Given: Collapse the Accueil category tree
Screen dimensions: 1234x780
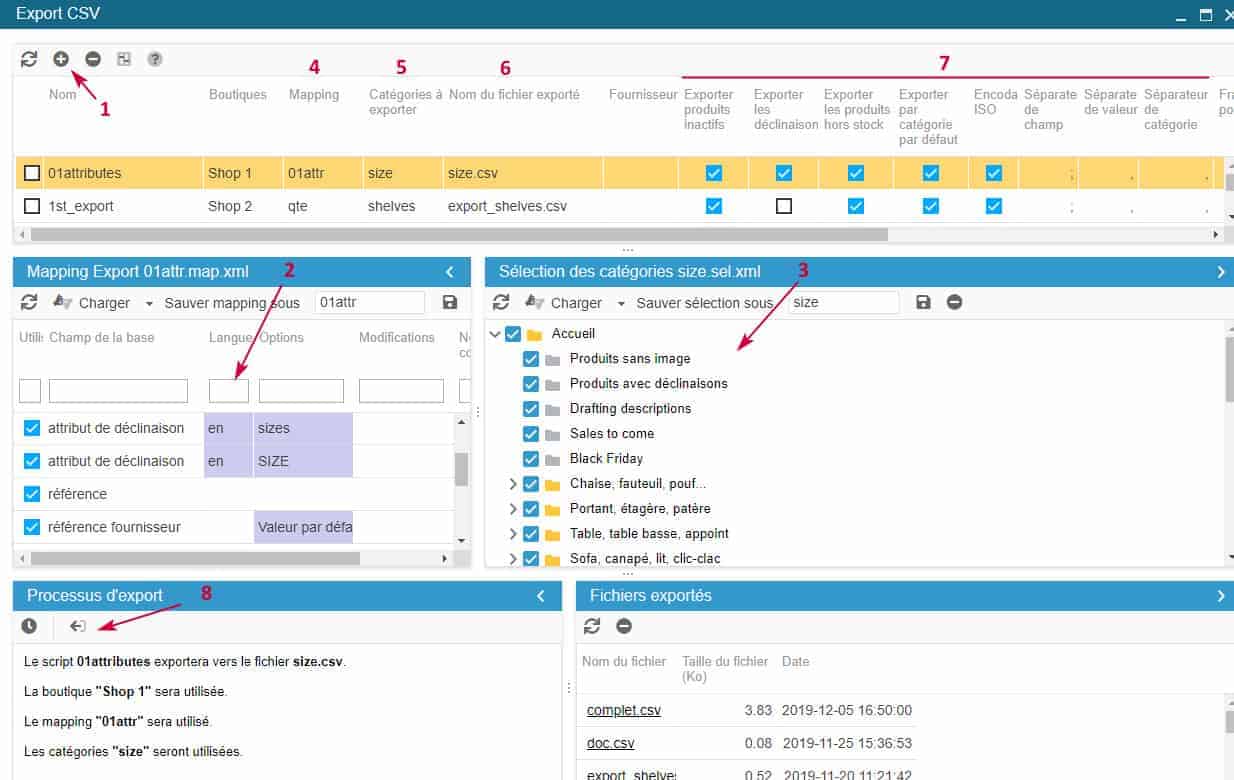Looking at the screenshot, I should [x=495, y=334].
